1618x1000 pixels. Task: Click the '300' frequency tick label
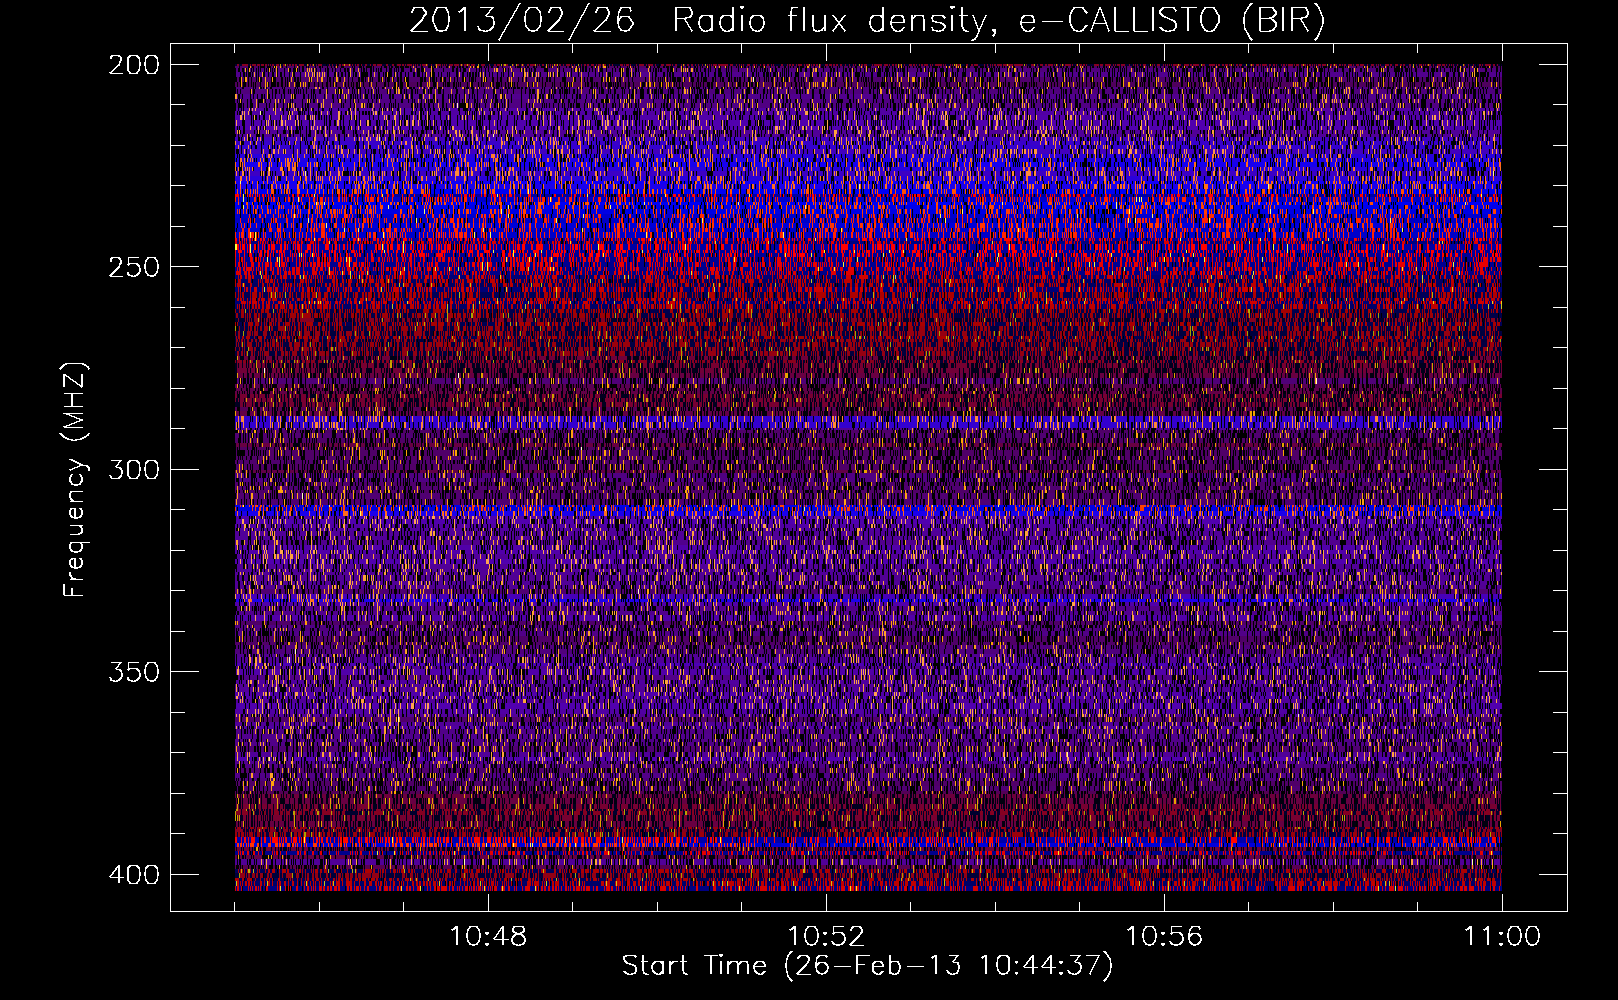(134, 469)
